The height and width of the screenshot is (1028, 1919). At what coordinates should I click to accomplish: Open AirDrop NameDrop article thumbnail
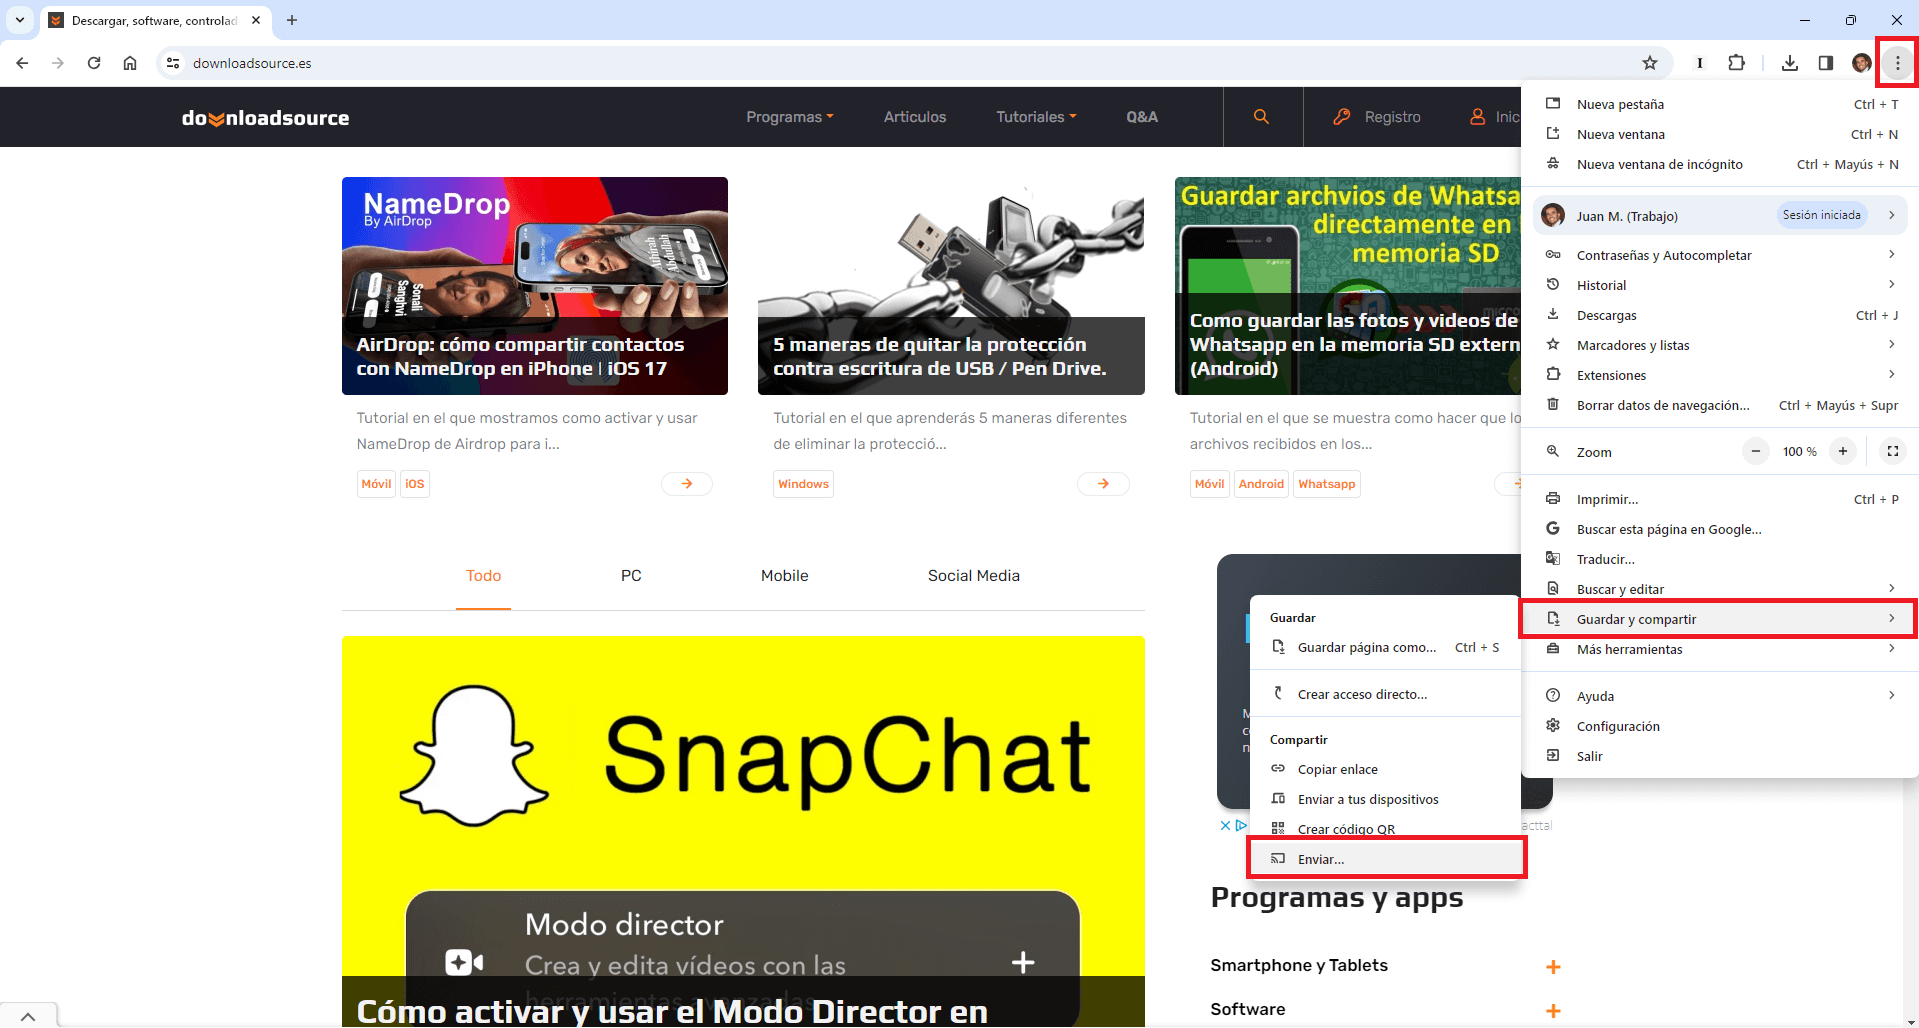click(x=535, y=286)
